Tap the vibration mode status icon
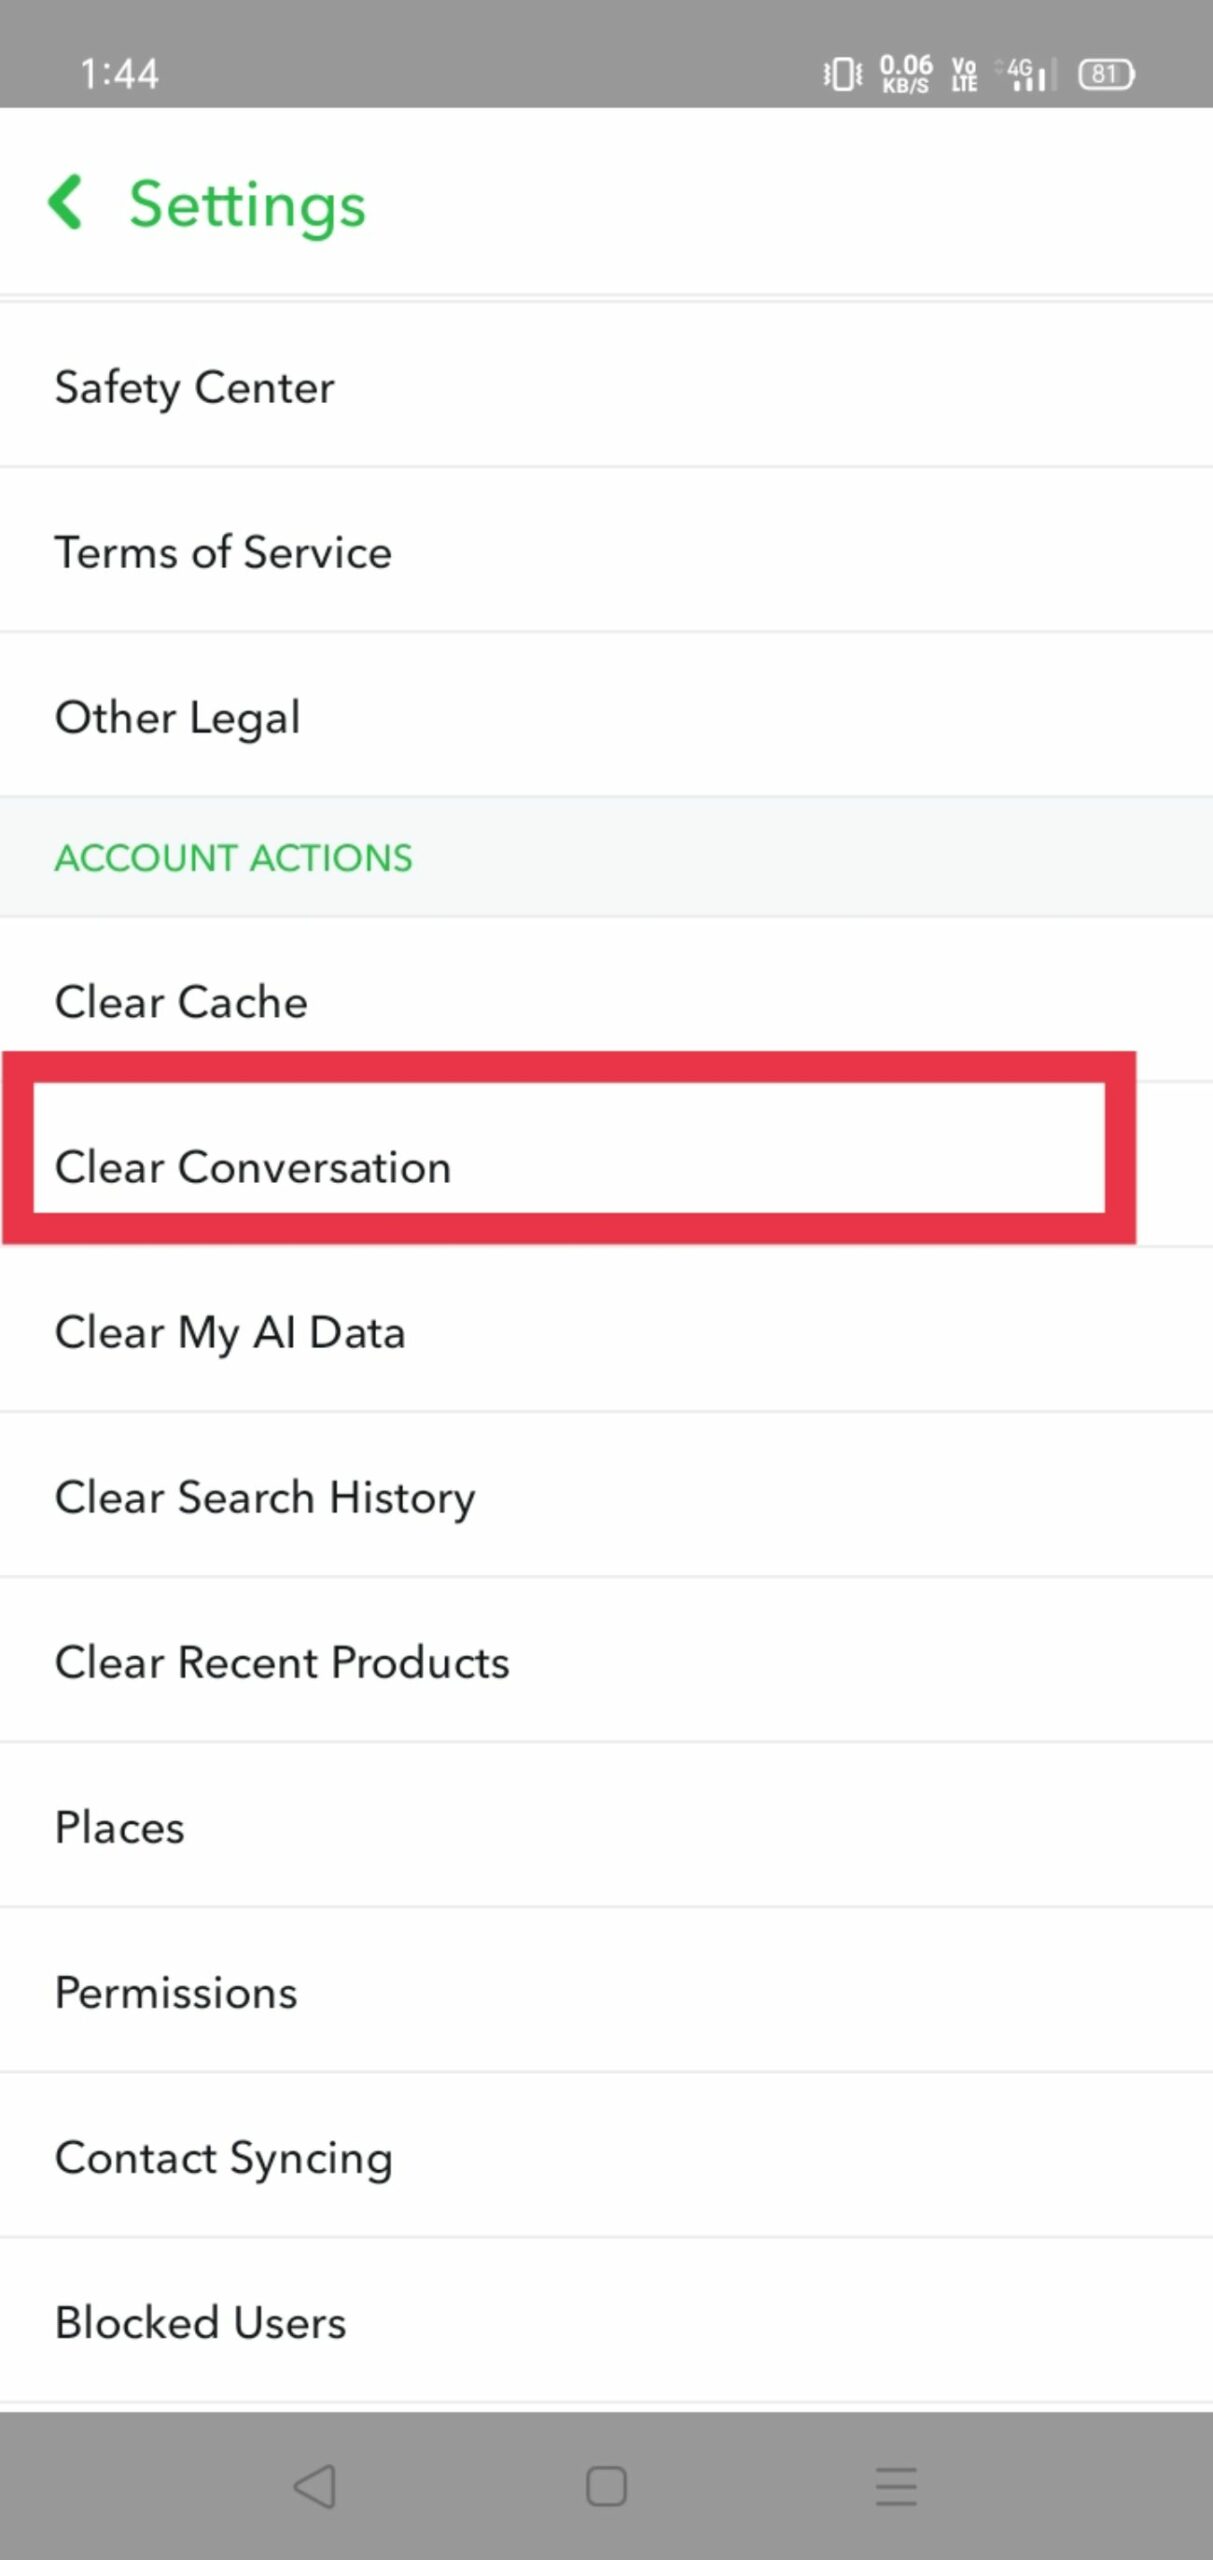Viewport: 1213px width, 2560px height. 842,73
